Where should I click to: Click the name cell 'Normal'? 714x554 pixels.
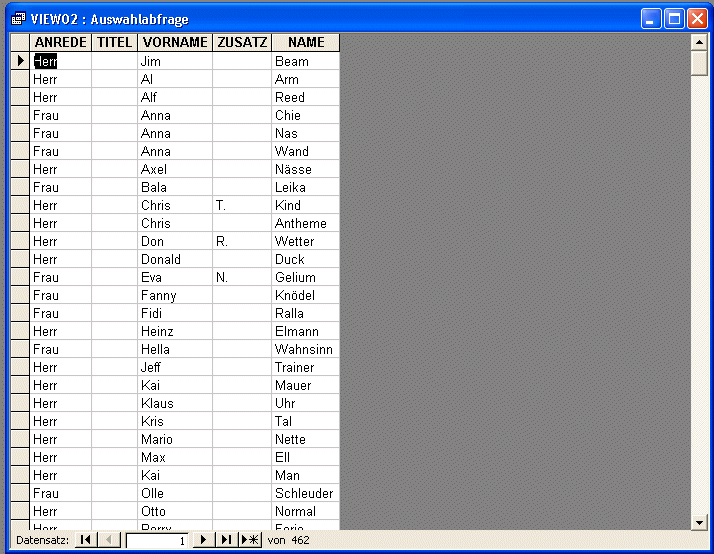pyautogui.click(x=306, y=511)
